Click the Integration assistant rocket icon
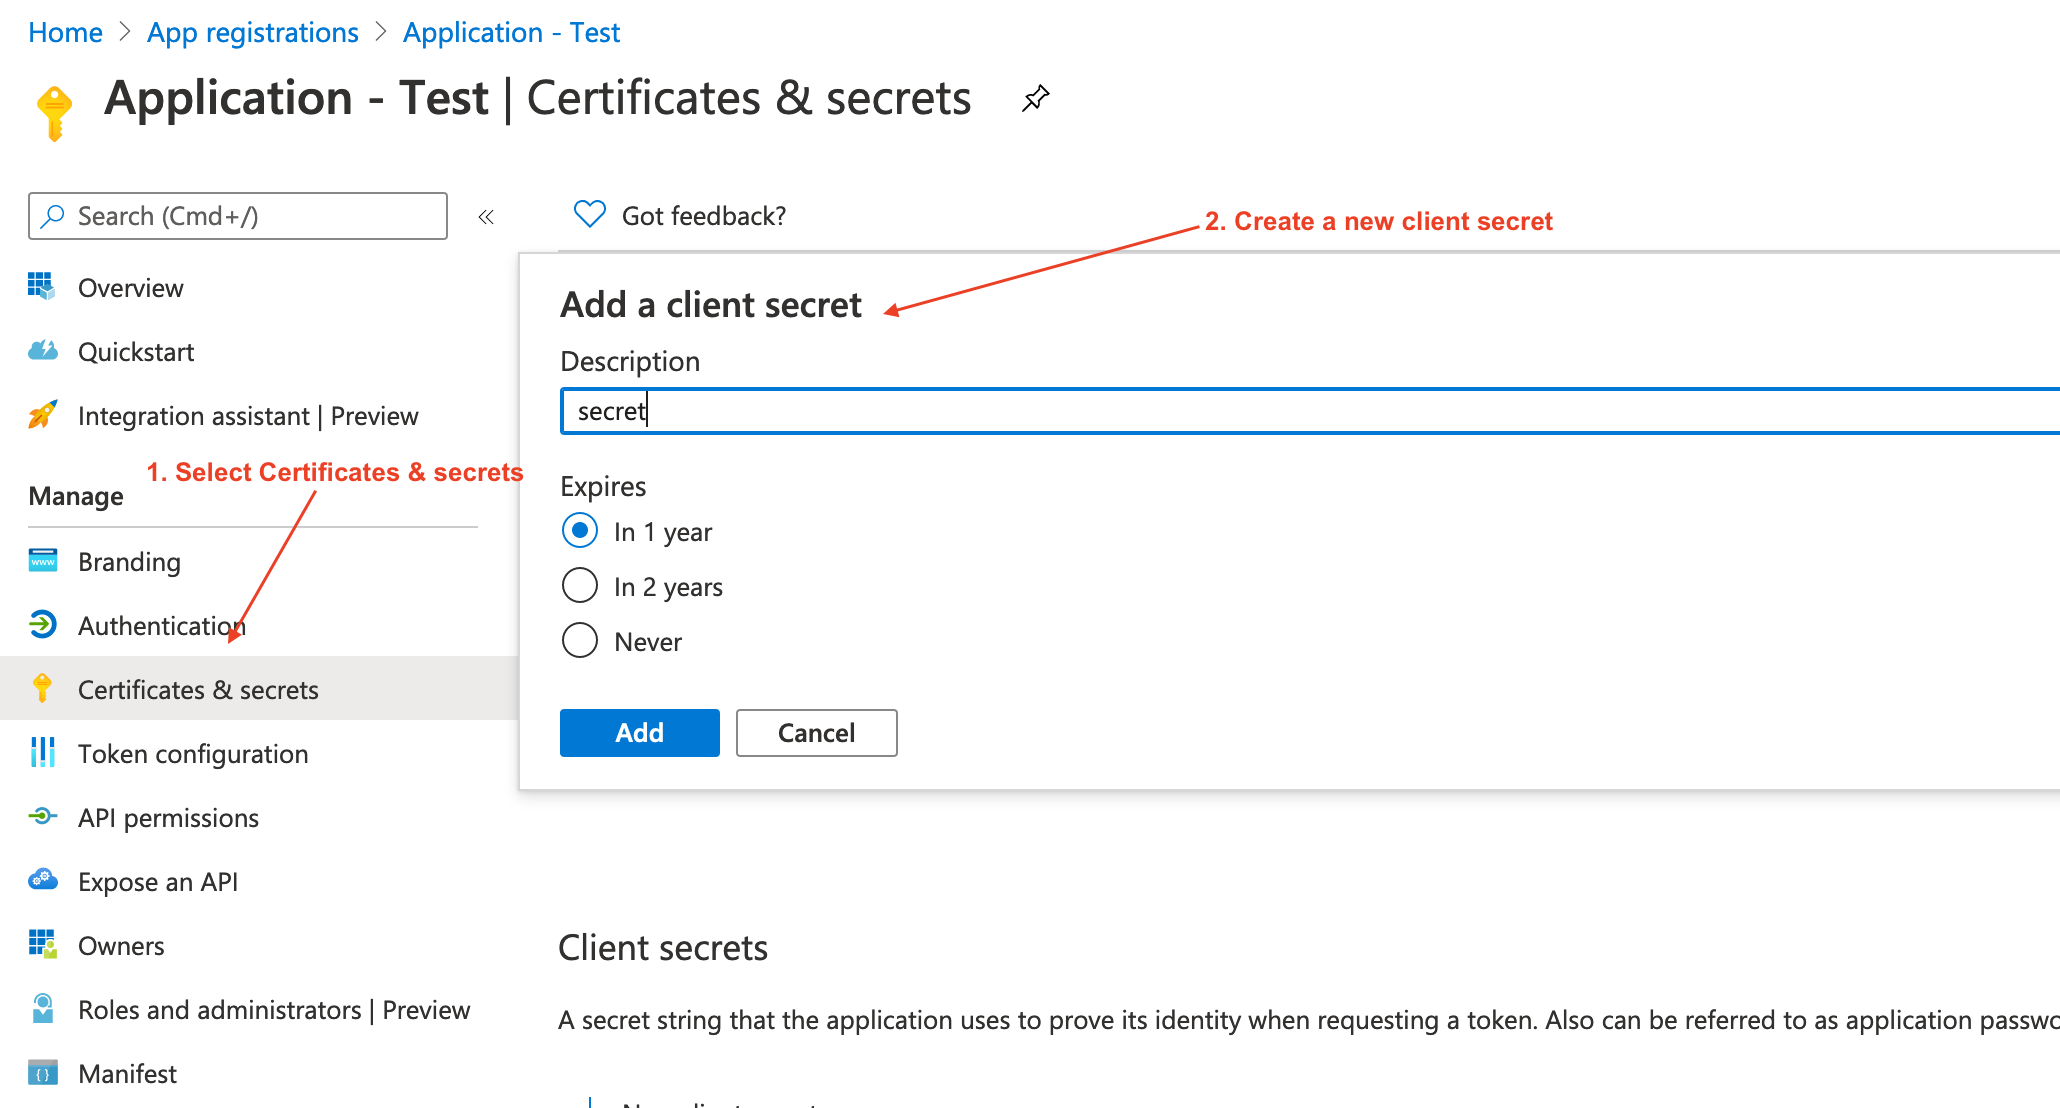Image resolution: width=2060 pixels, height=1108 pixels. 42,415
